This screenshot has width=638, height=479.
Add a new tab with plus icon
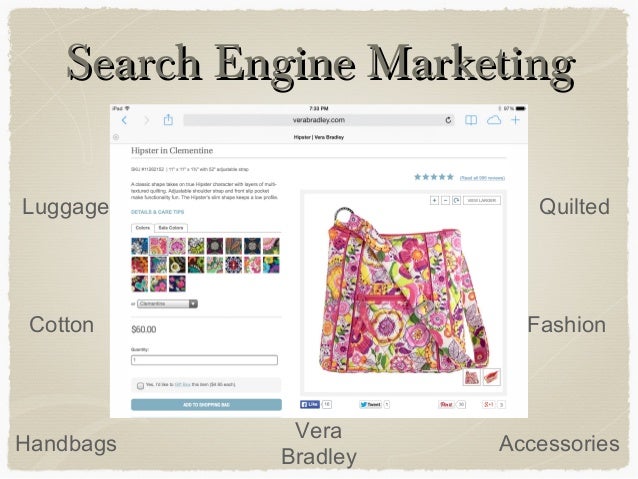click(x=516, y=120)
